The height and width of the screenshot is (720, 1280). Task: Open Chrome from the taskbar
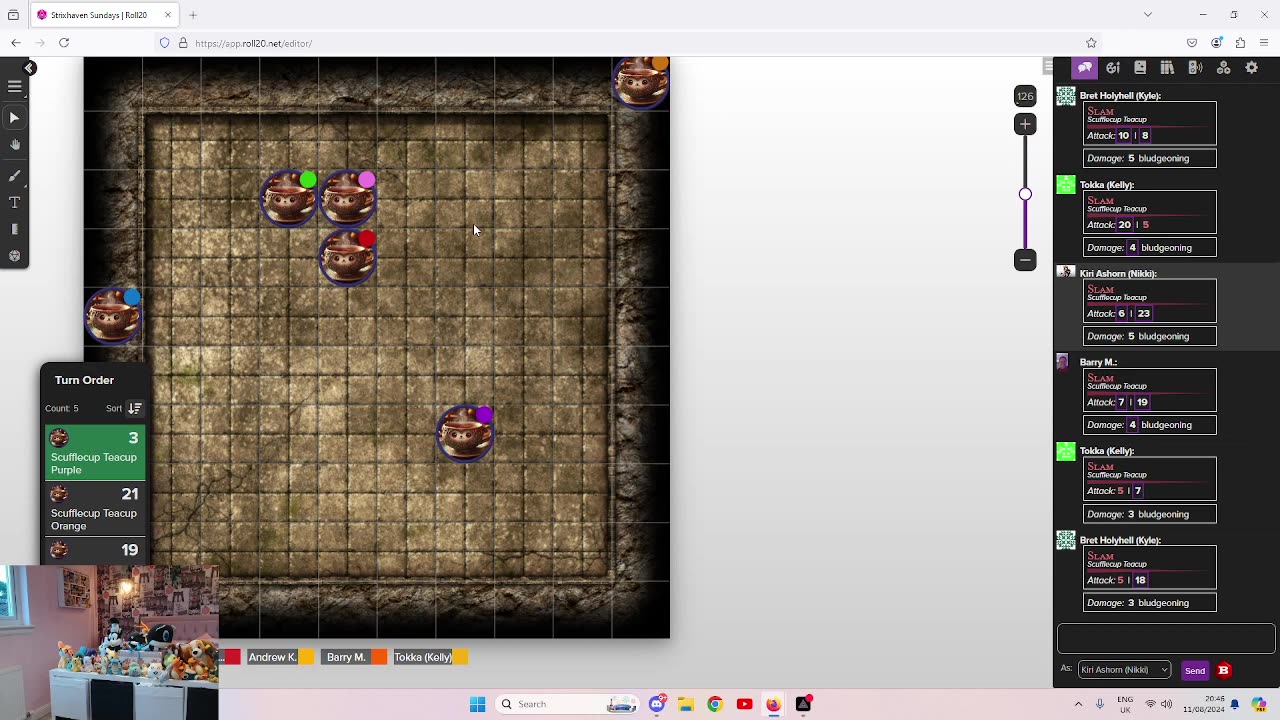(x=714, y=704)
